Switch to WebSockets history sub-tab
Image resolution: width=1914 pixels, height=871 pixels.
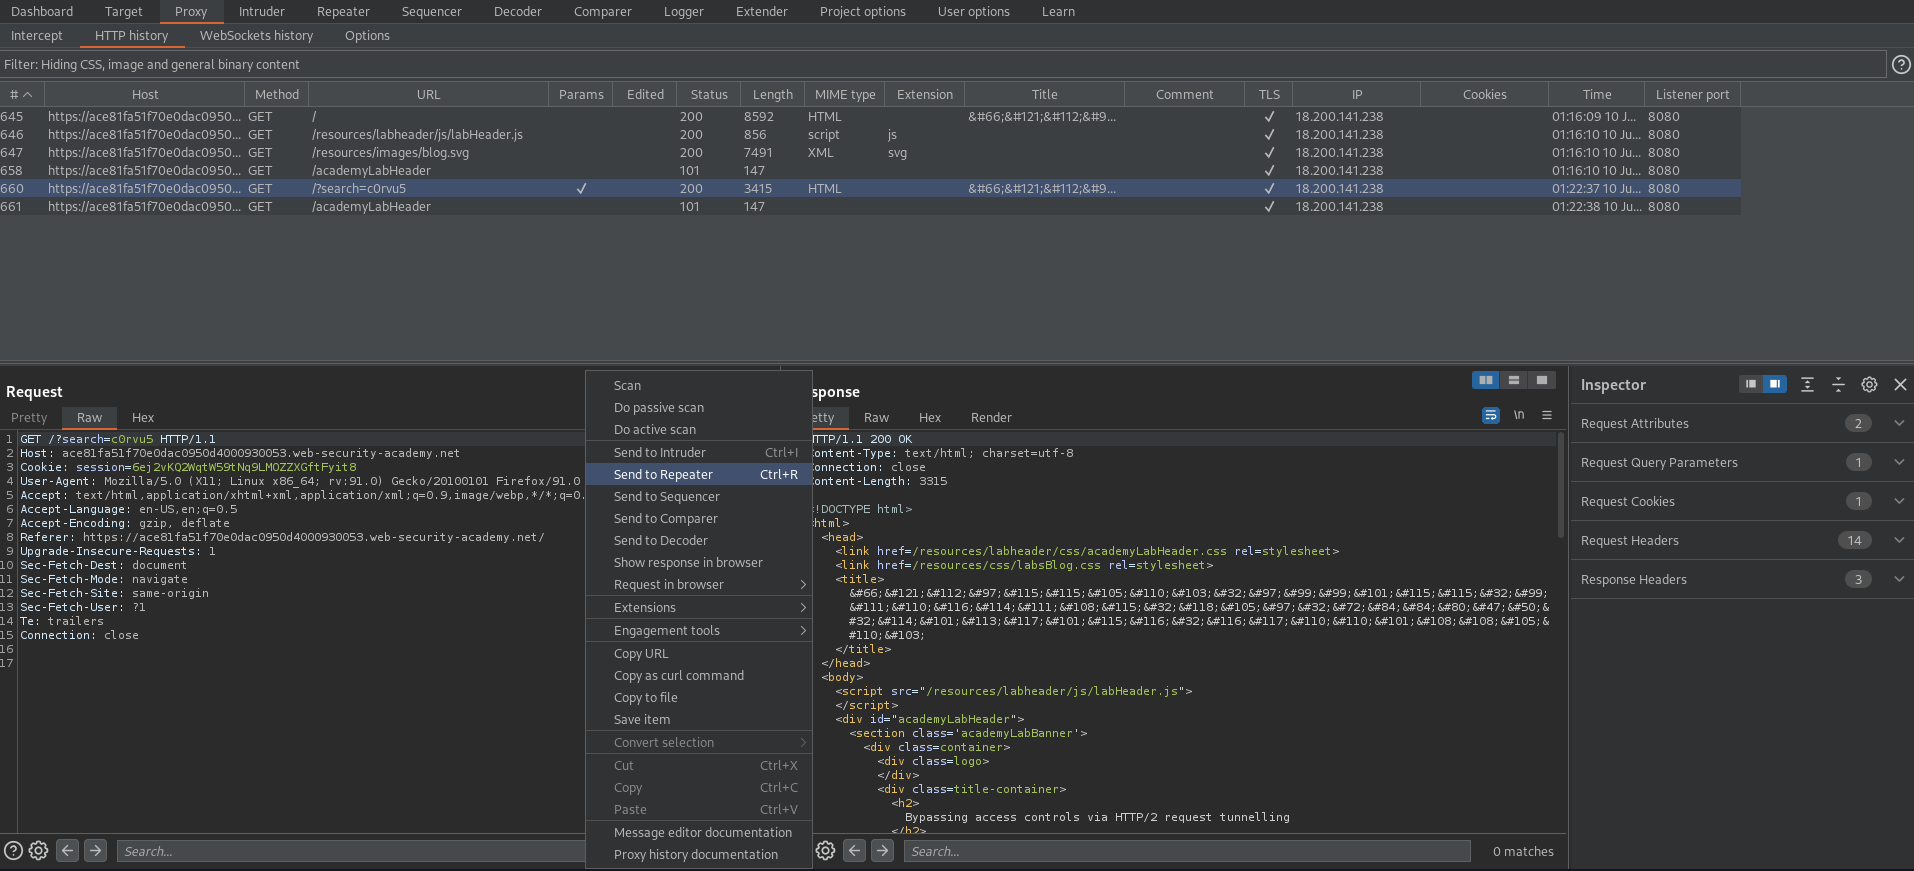click(256, 36)
